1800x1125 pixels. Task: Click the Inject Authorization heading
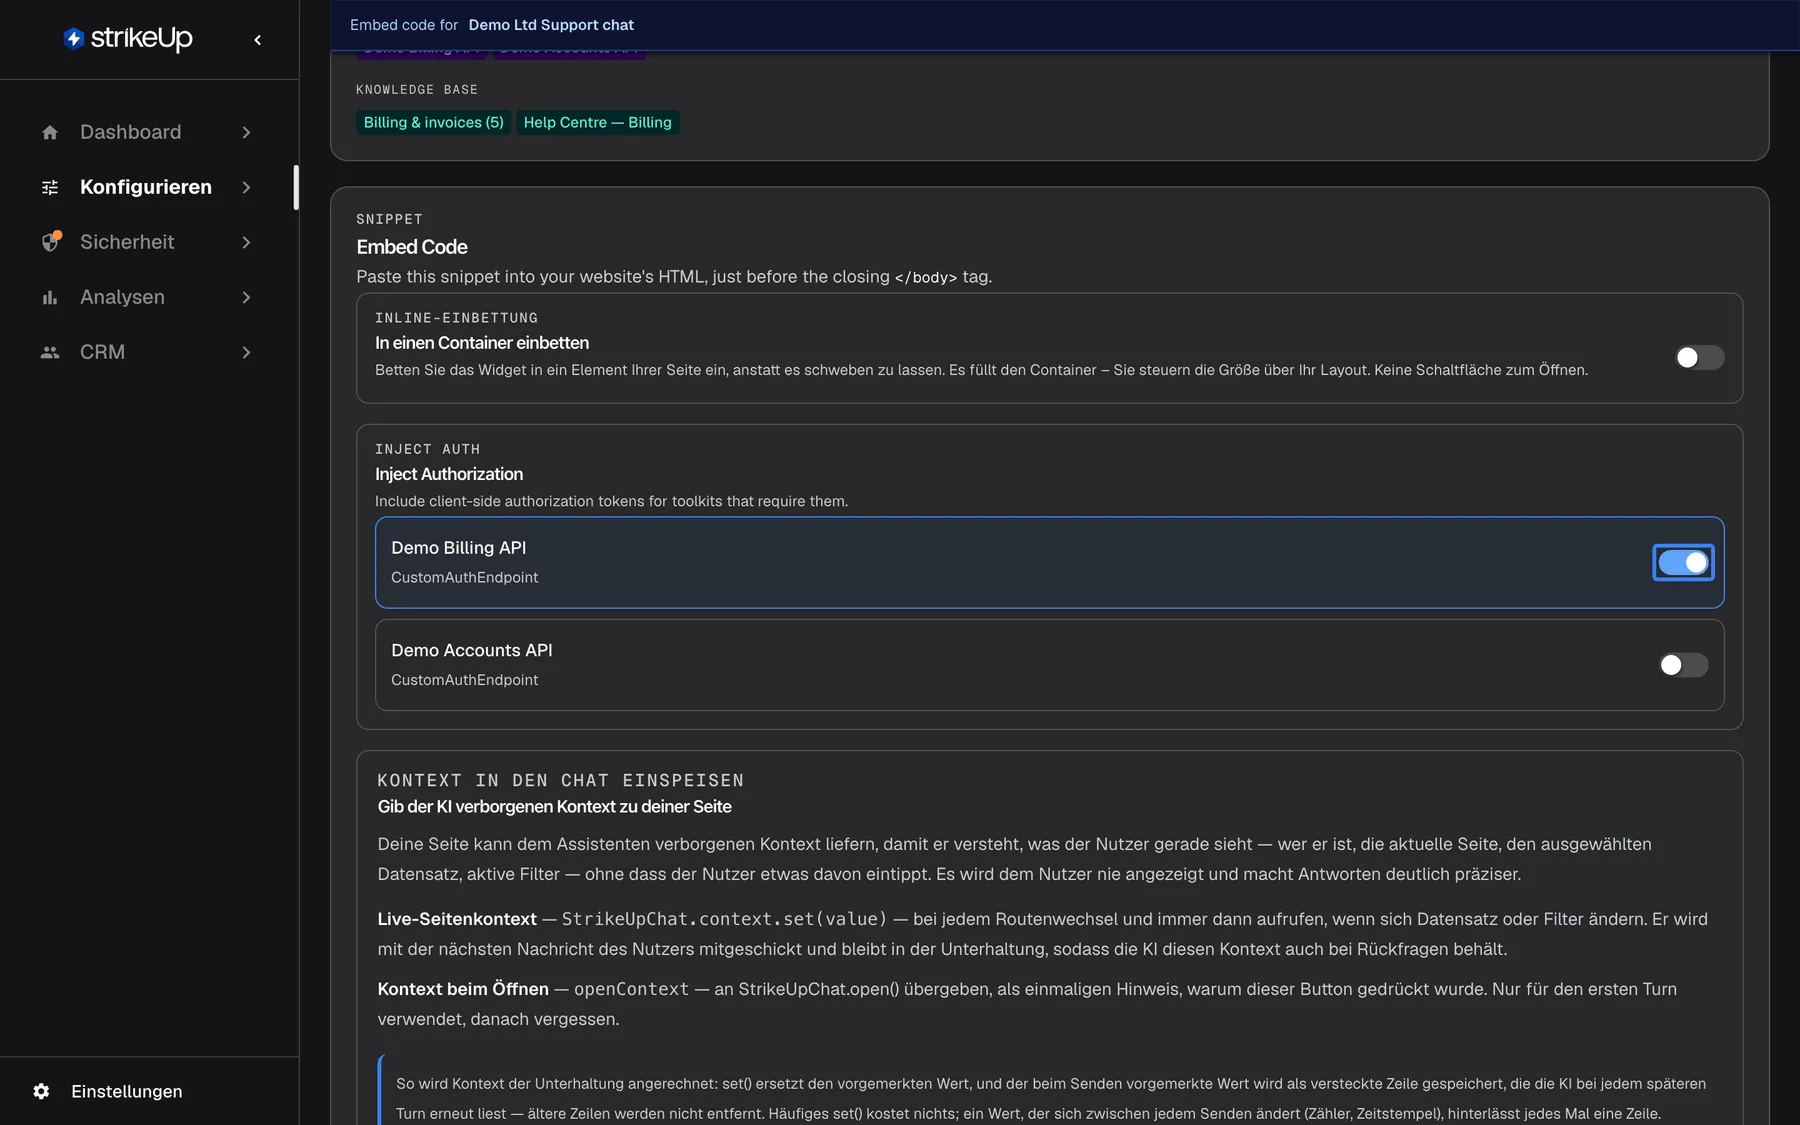pos(449,474)
